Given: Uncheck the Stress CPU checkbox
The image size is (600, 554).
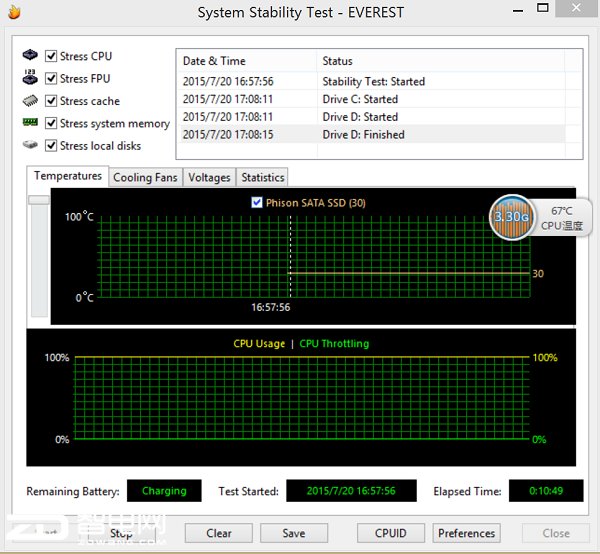Looking at the screenshot, I should pyautogui.click(x=51, y=56).
